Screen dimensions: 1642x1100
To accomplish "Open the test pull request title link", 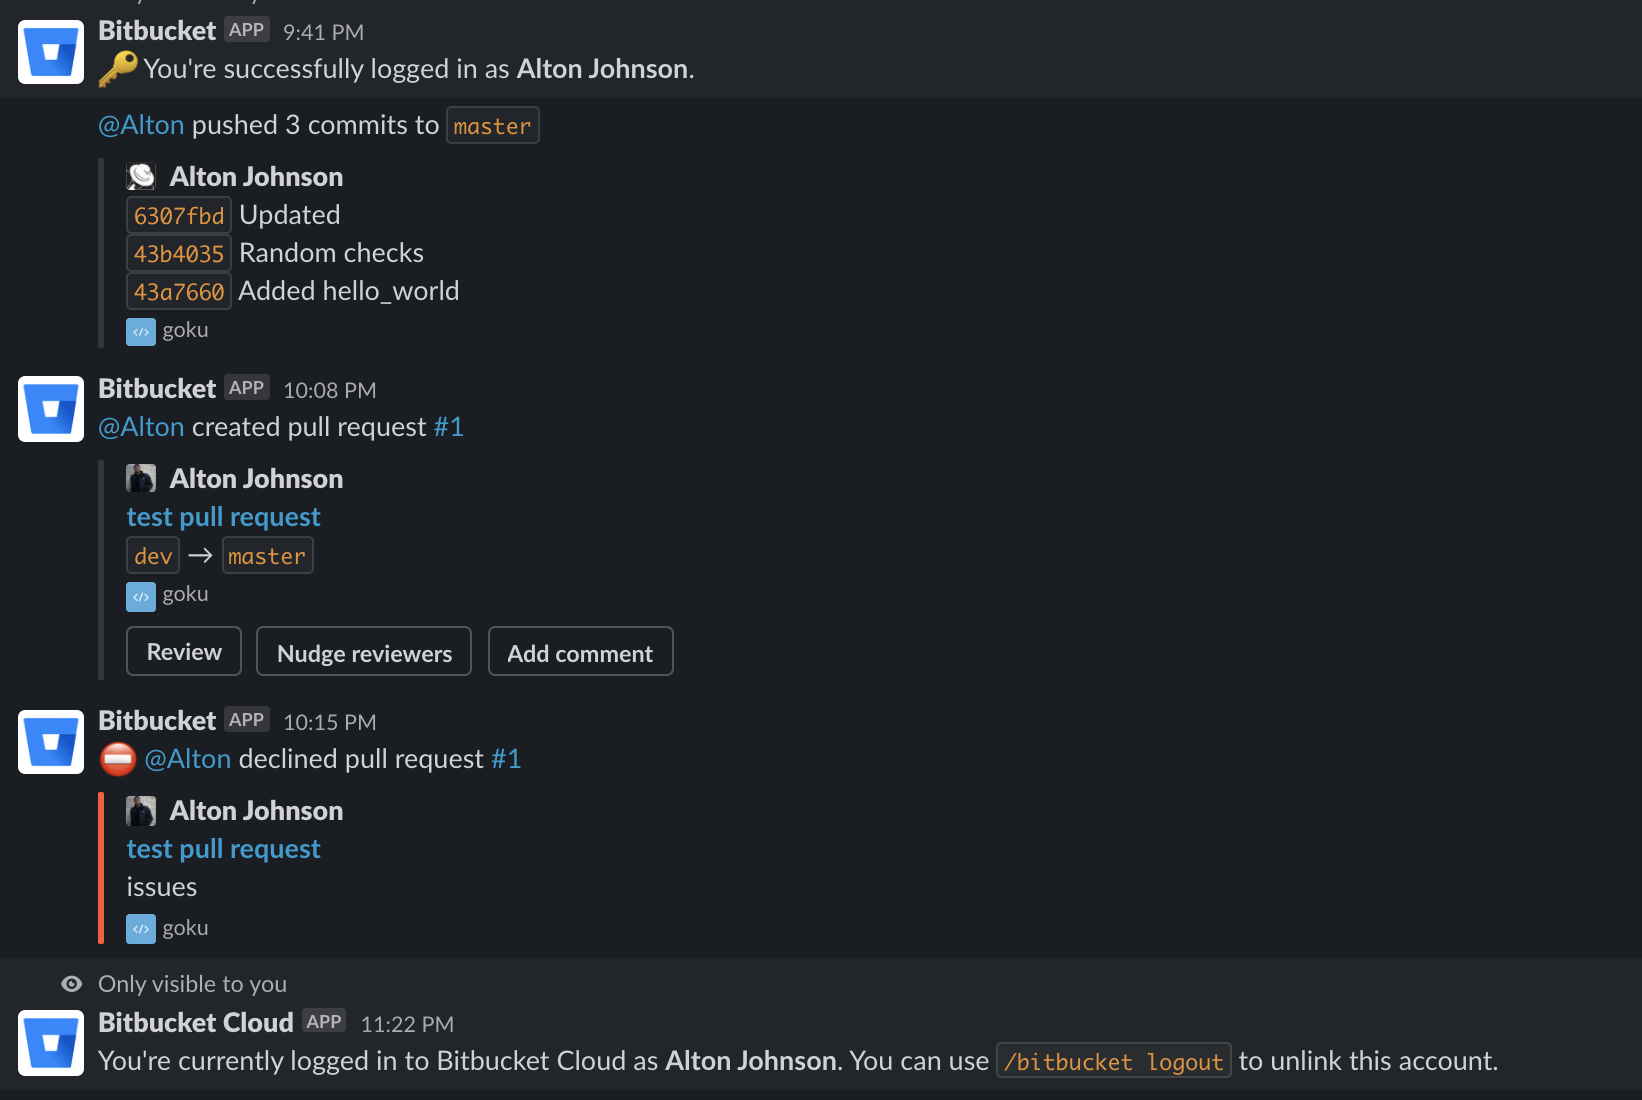I will (x=223, y=516).
